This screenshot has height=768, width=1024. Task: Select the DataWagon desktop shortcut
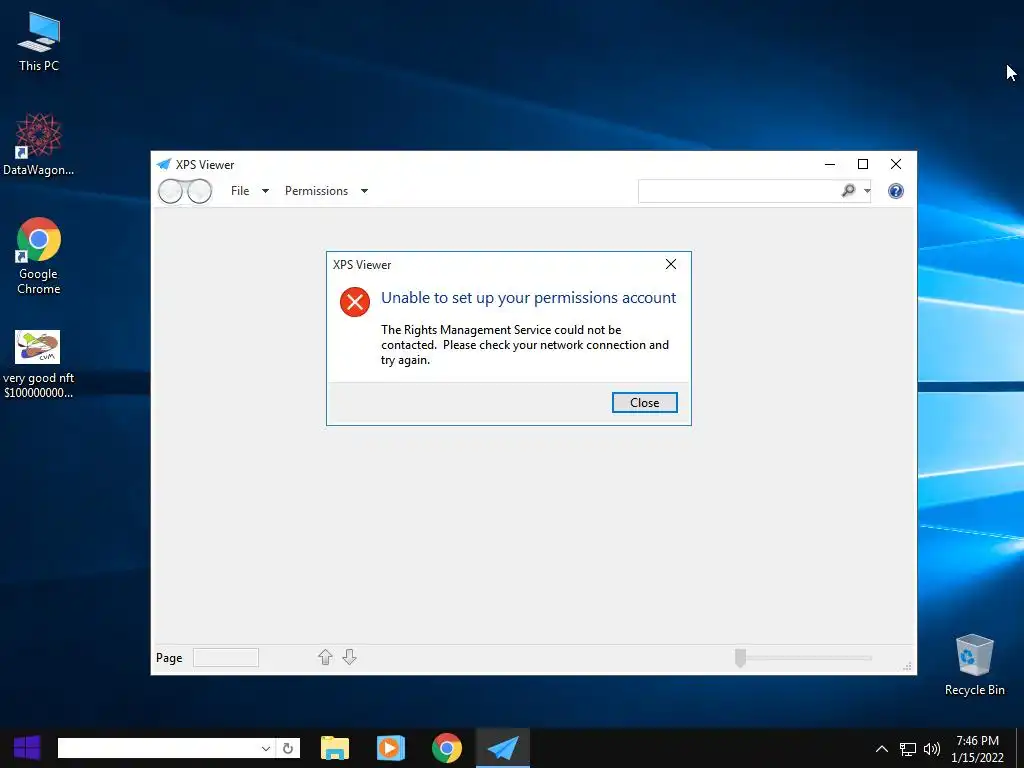click(x=39, y=144)
